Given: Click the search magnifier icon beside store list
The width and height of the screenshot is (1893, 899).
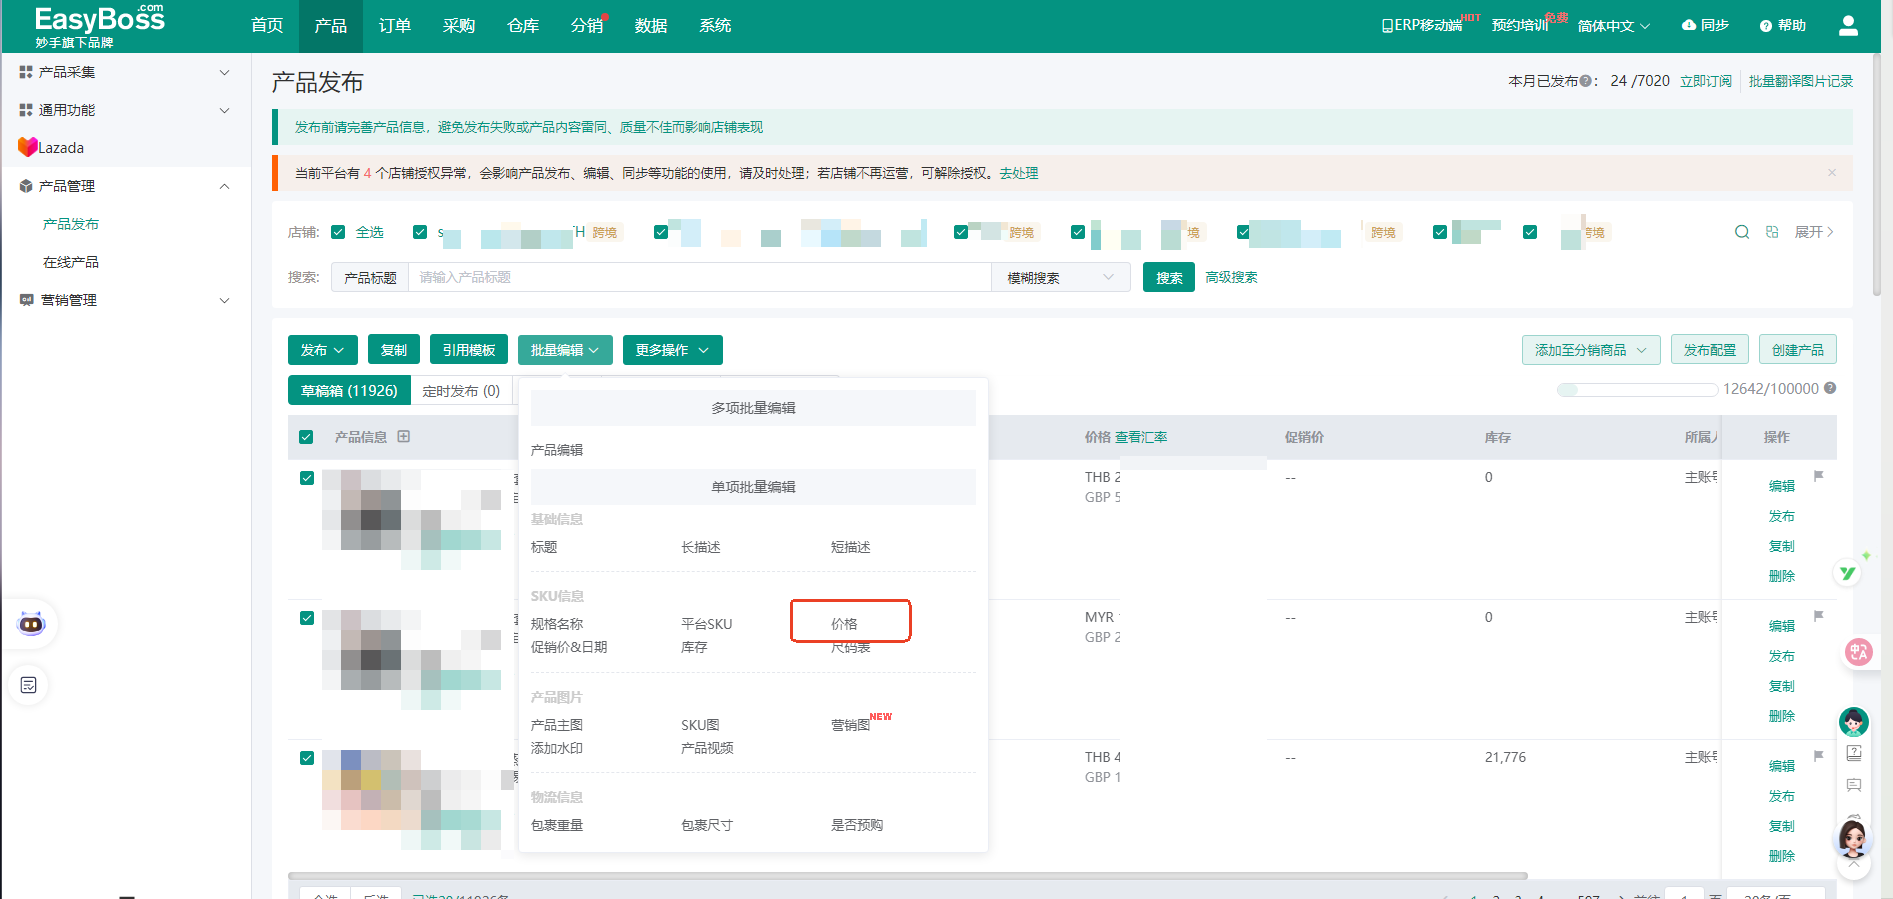Looking at the screenshot, I should [x=1742, y=232].
